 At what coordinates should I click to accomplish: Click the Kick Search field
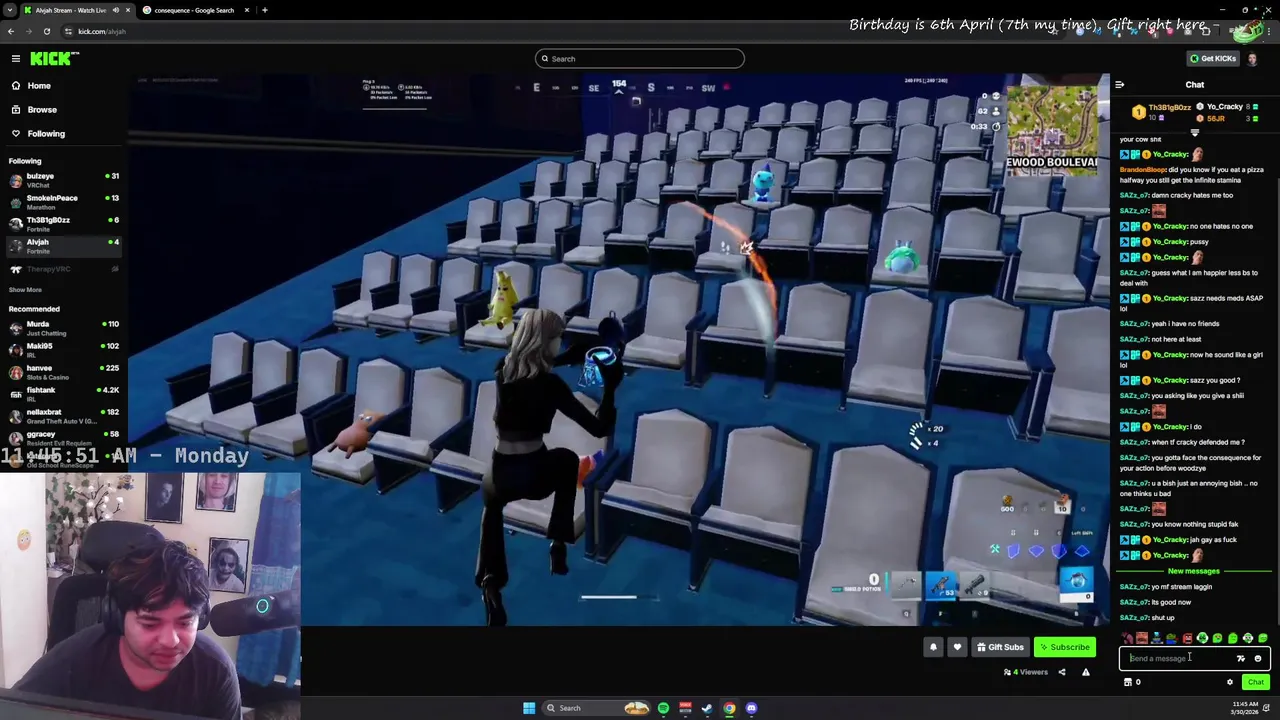(640, 59)
